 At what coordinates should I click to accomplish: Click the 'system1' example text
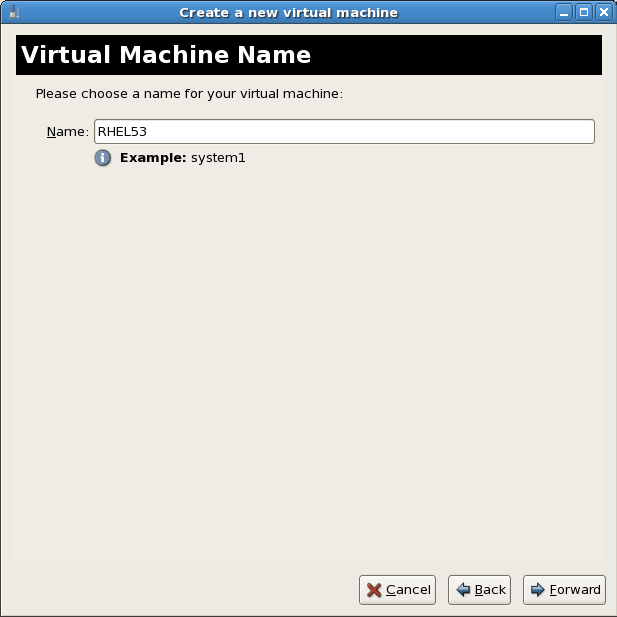coord(218,158)
